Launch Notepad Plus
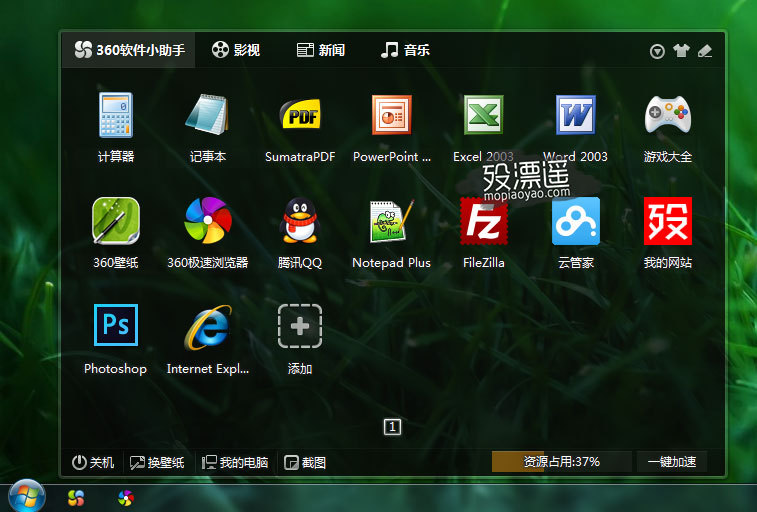 pyautogui.click(x=392, y=221)
